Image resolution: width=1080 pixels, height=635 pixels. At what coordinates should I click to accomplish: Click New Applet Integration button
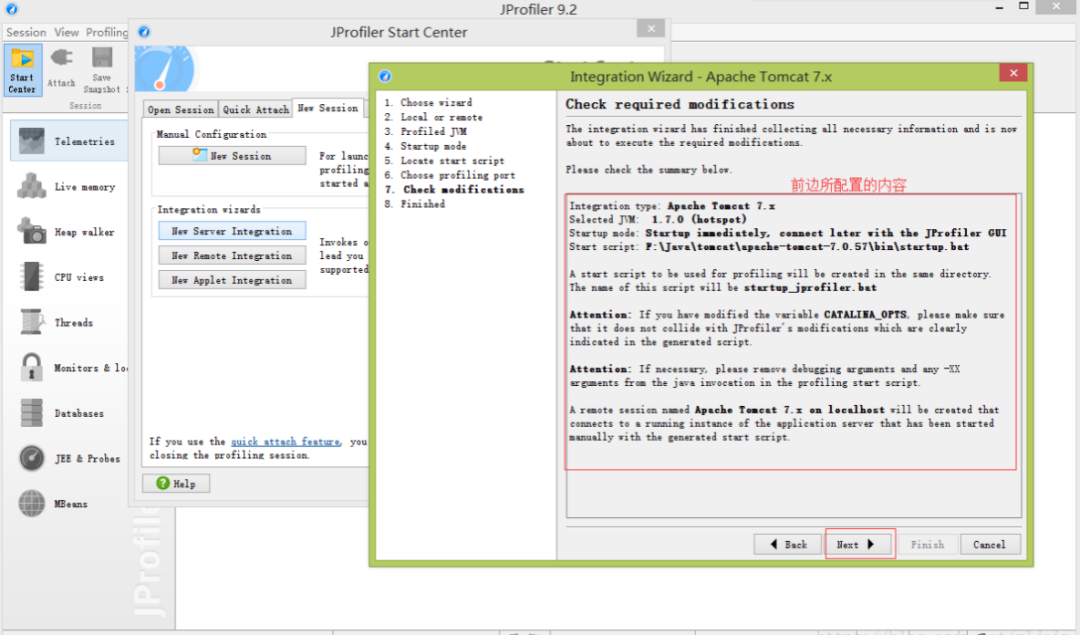click(232, 280)
